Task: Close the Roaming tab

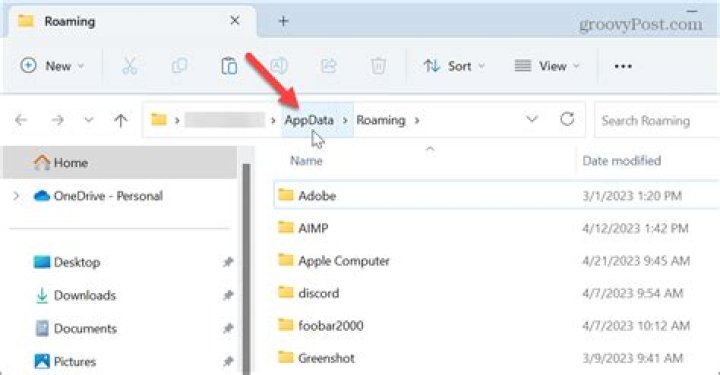Action: [235, 21]
